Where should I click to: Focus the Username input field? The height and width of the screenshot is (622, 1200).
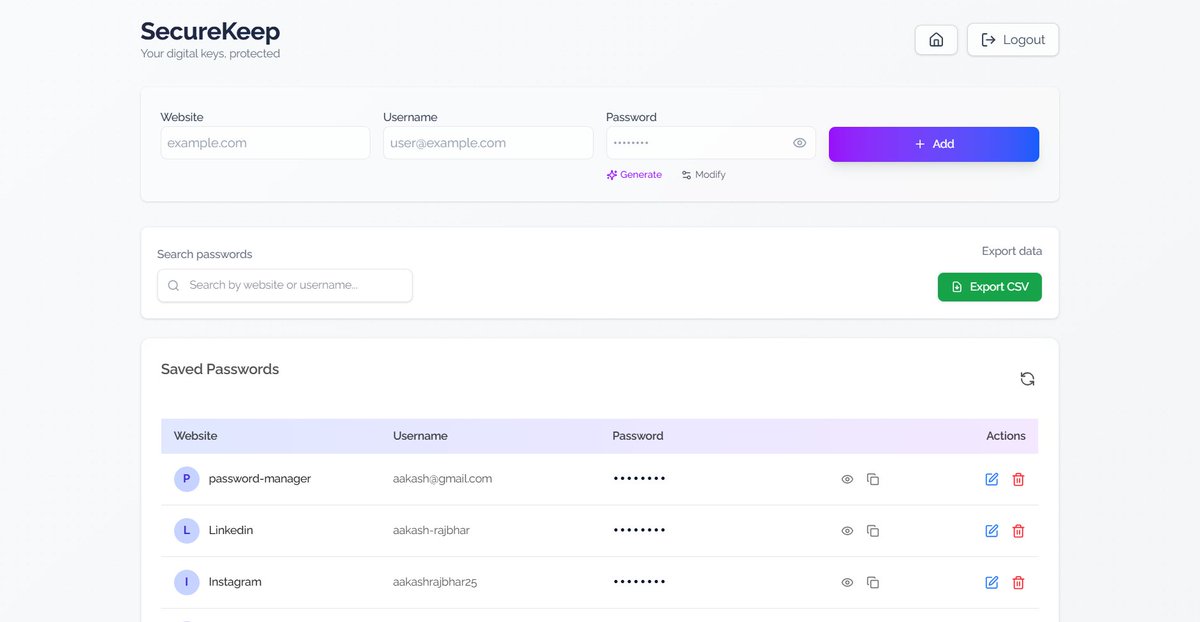coord(488,143)
